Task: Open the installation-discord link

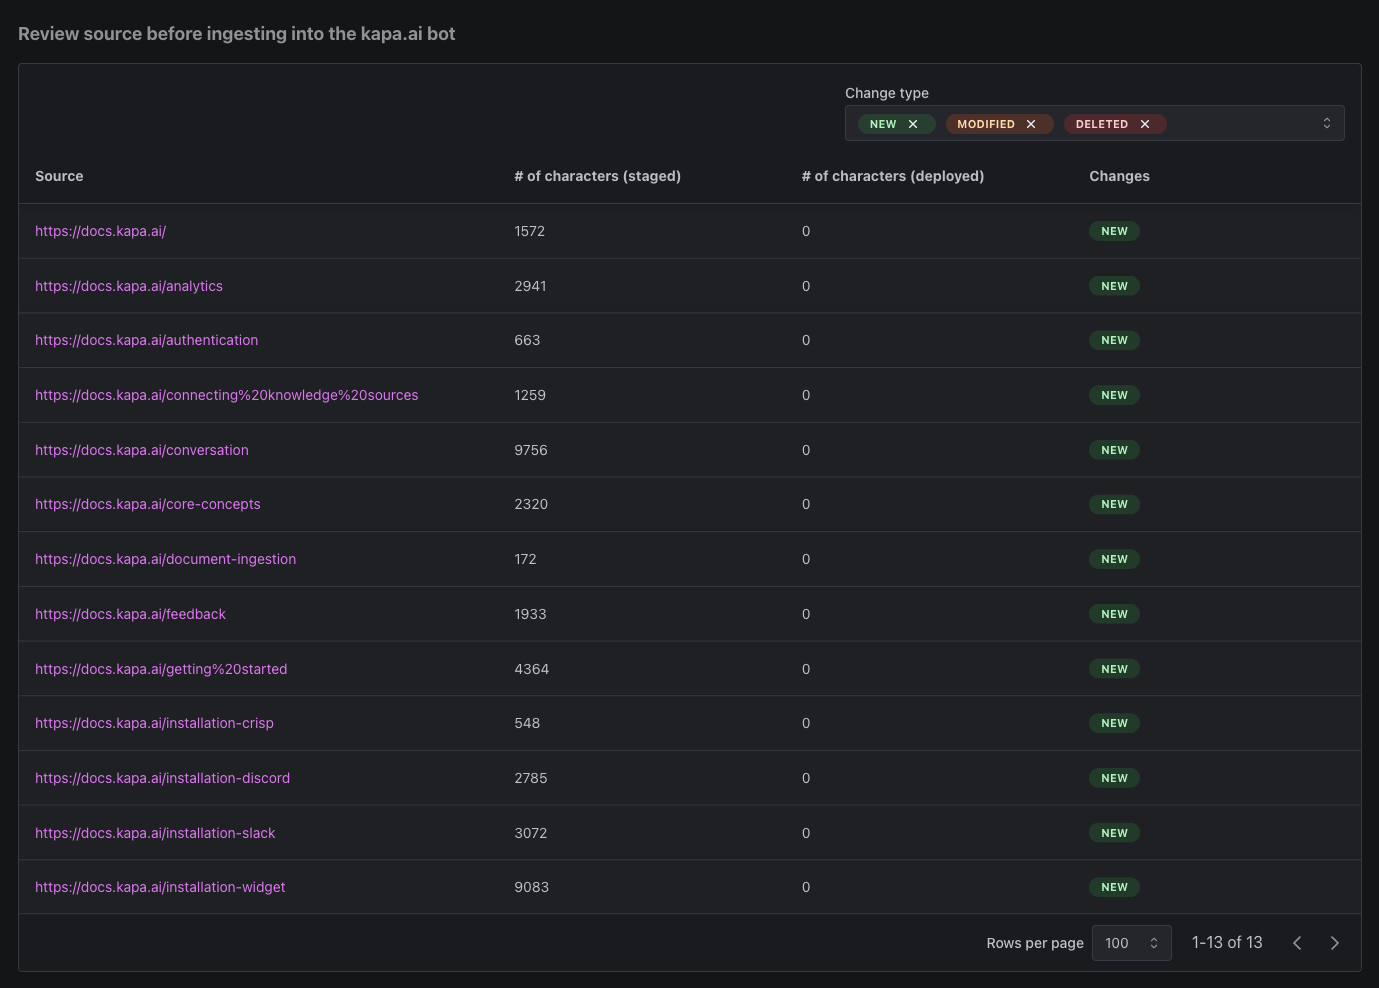Action: pyautogui.click(x=162, y=778)
